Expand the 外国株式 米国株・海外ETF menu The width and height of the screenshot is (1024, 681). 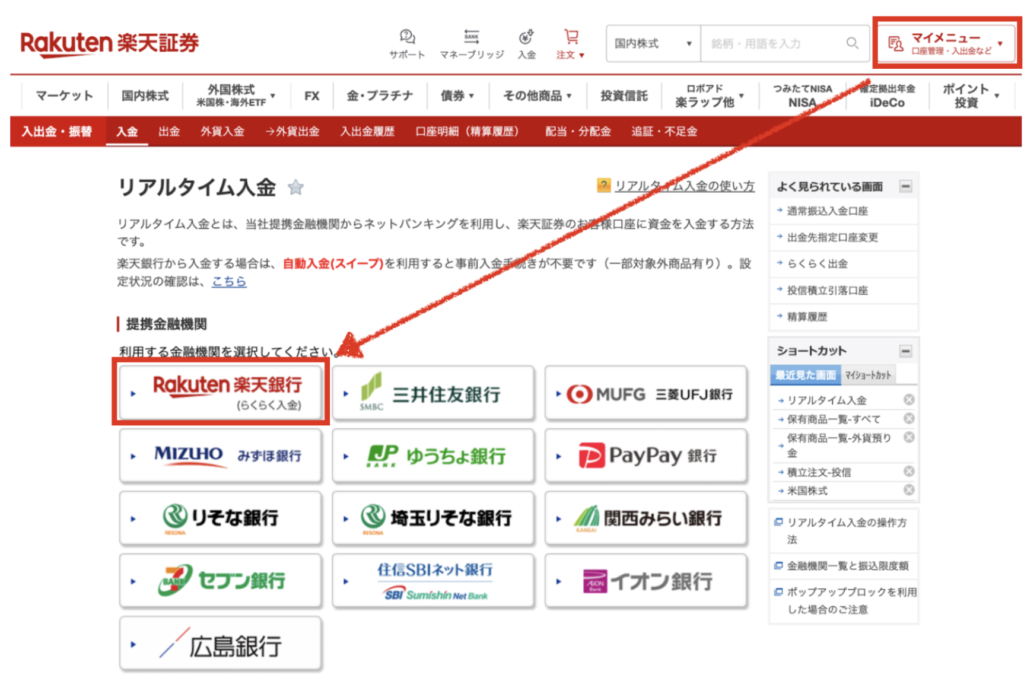pyautogui.click(x=236, y=95)
